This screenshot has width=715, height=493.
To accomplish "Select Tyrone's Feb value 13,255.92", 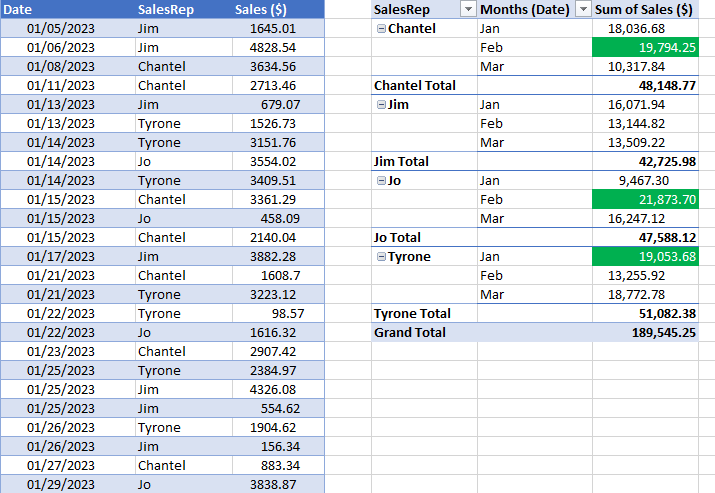I will tap(645, 275).
